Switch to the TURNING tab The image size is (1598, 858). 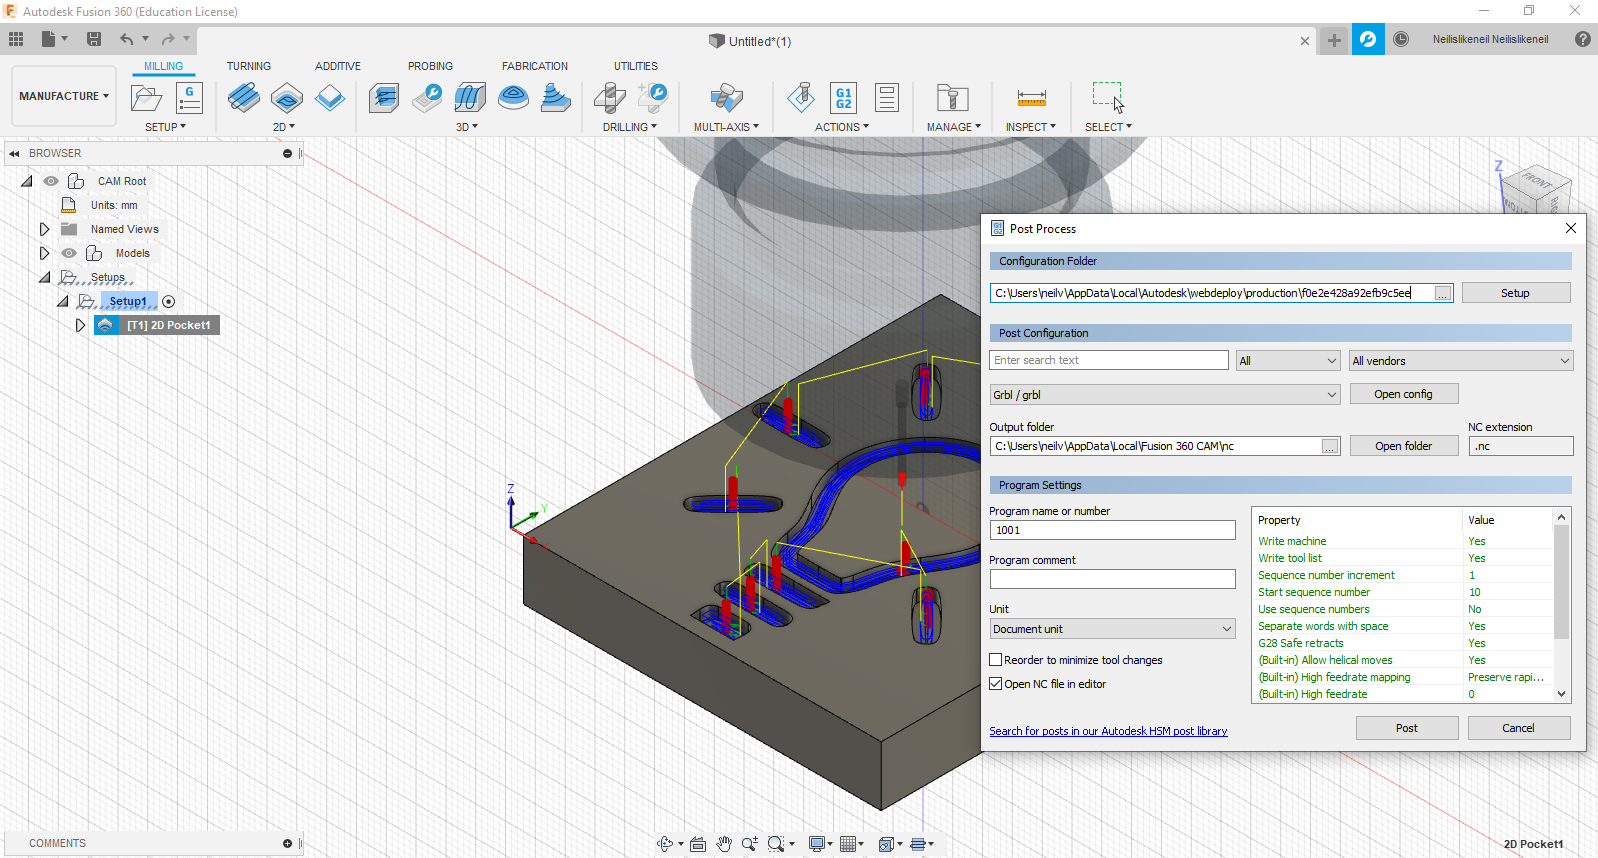[248, 66]
